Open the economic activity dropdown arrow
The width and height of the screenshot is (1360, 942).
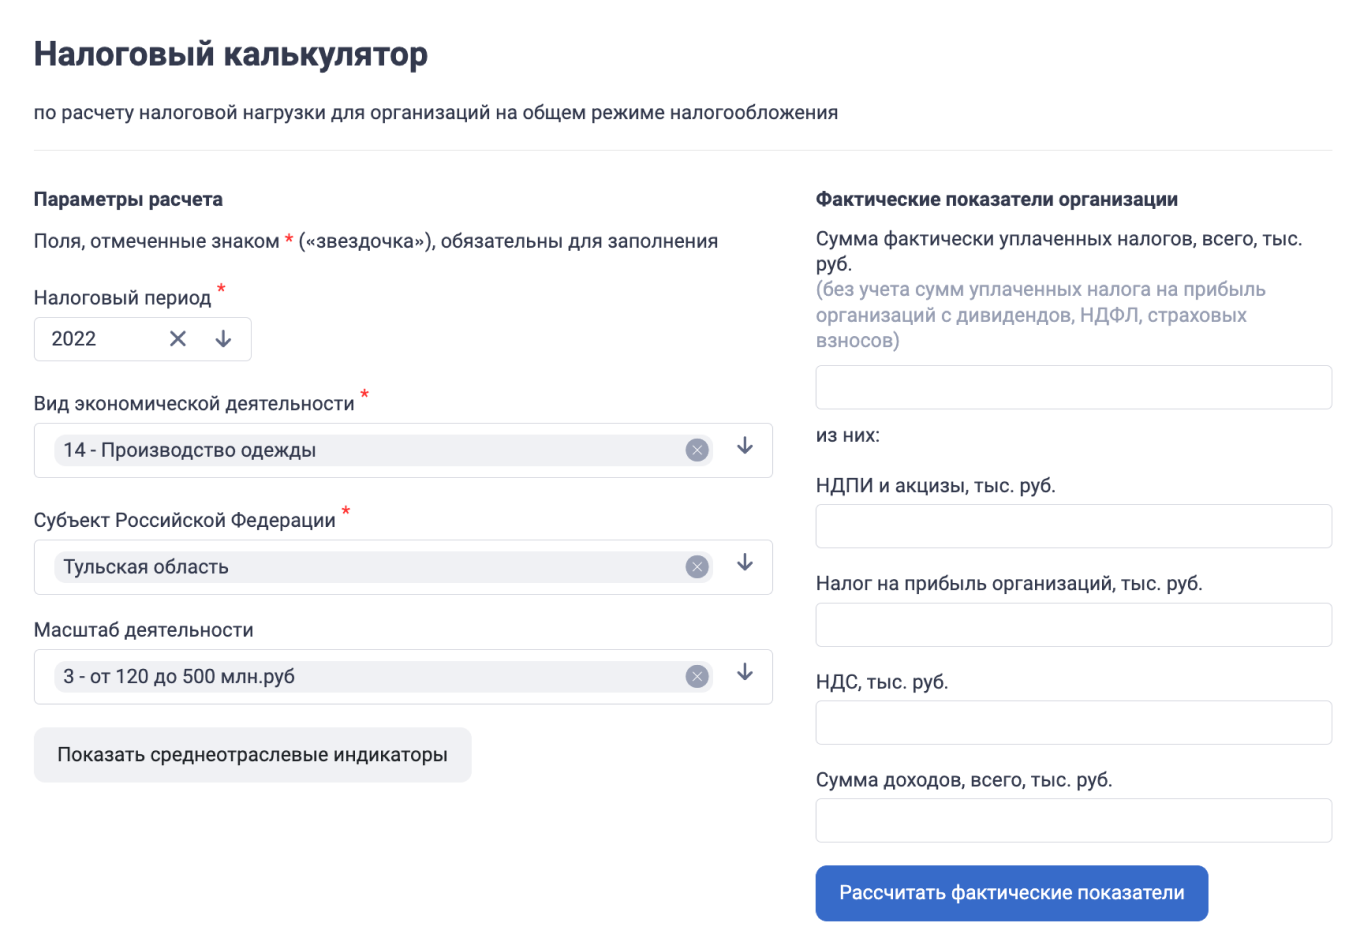pyautogui.click(x=744, y=448)
